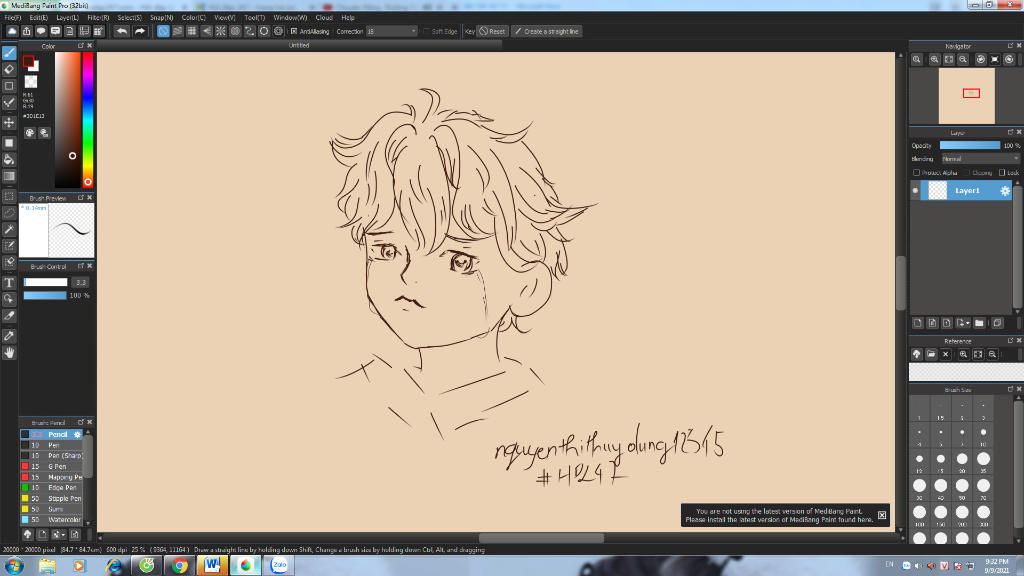Viewport: 1024px width, 576px height.
Task: Select the Hand tool
Action: [9, 353]
